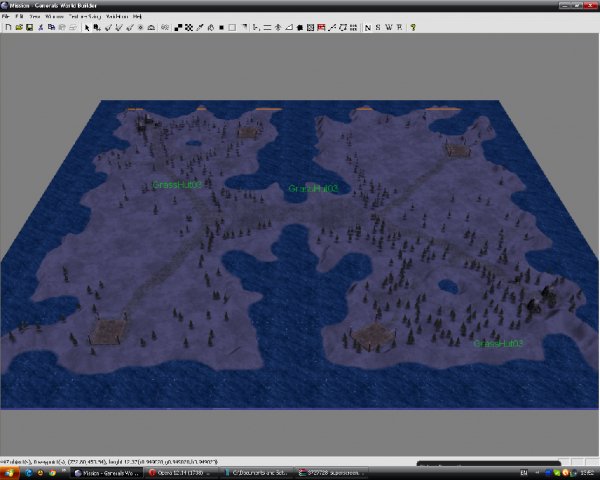Select the pointer-with-plus tool
This screenshot has width=600, height=480.
click(97, 27)
